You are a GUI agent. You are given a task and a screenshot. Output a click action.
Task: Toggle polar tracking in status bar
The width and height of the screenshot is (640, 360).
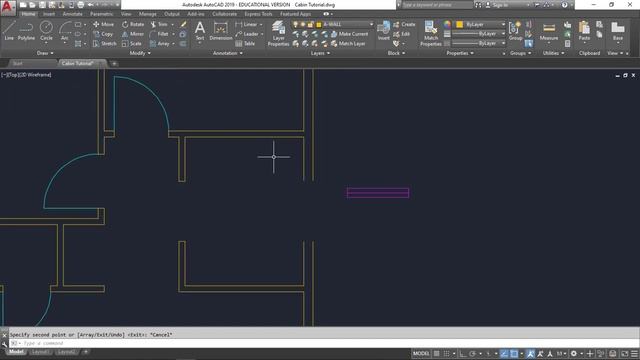[x=472, y=353]
